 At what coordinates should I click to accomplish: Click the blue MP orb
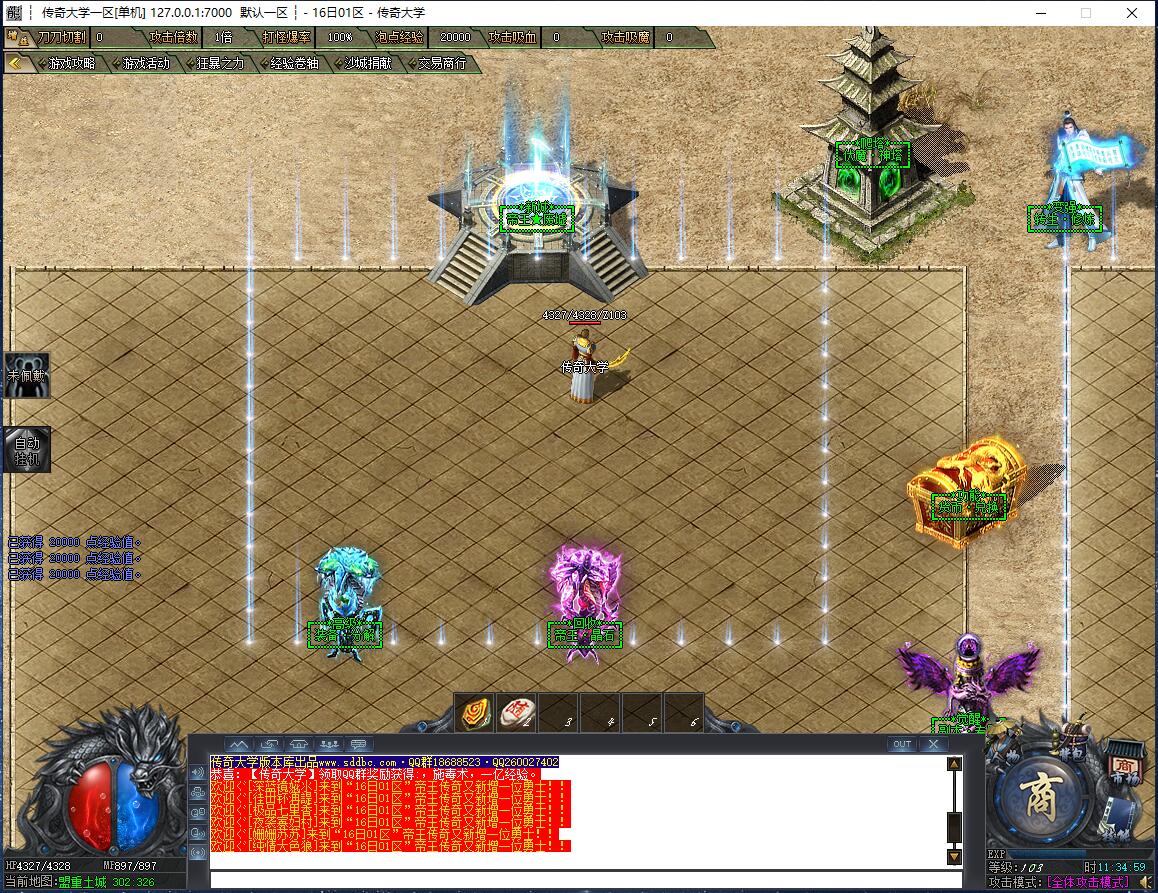137,807
